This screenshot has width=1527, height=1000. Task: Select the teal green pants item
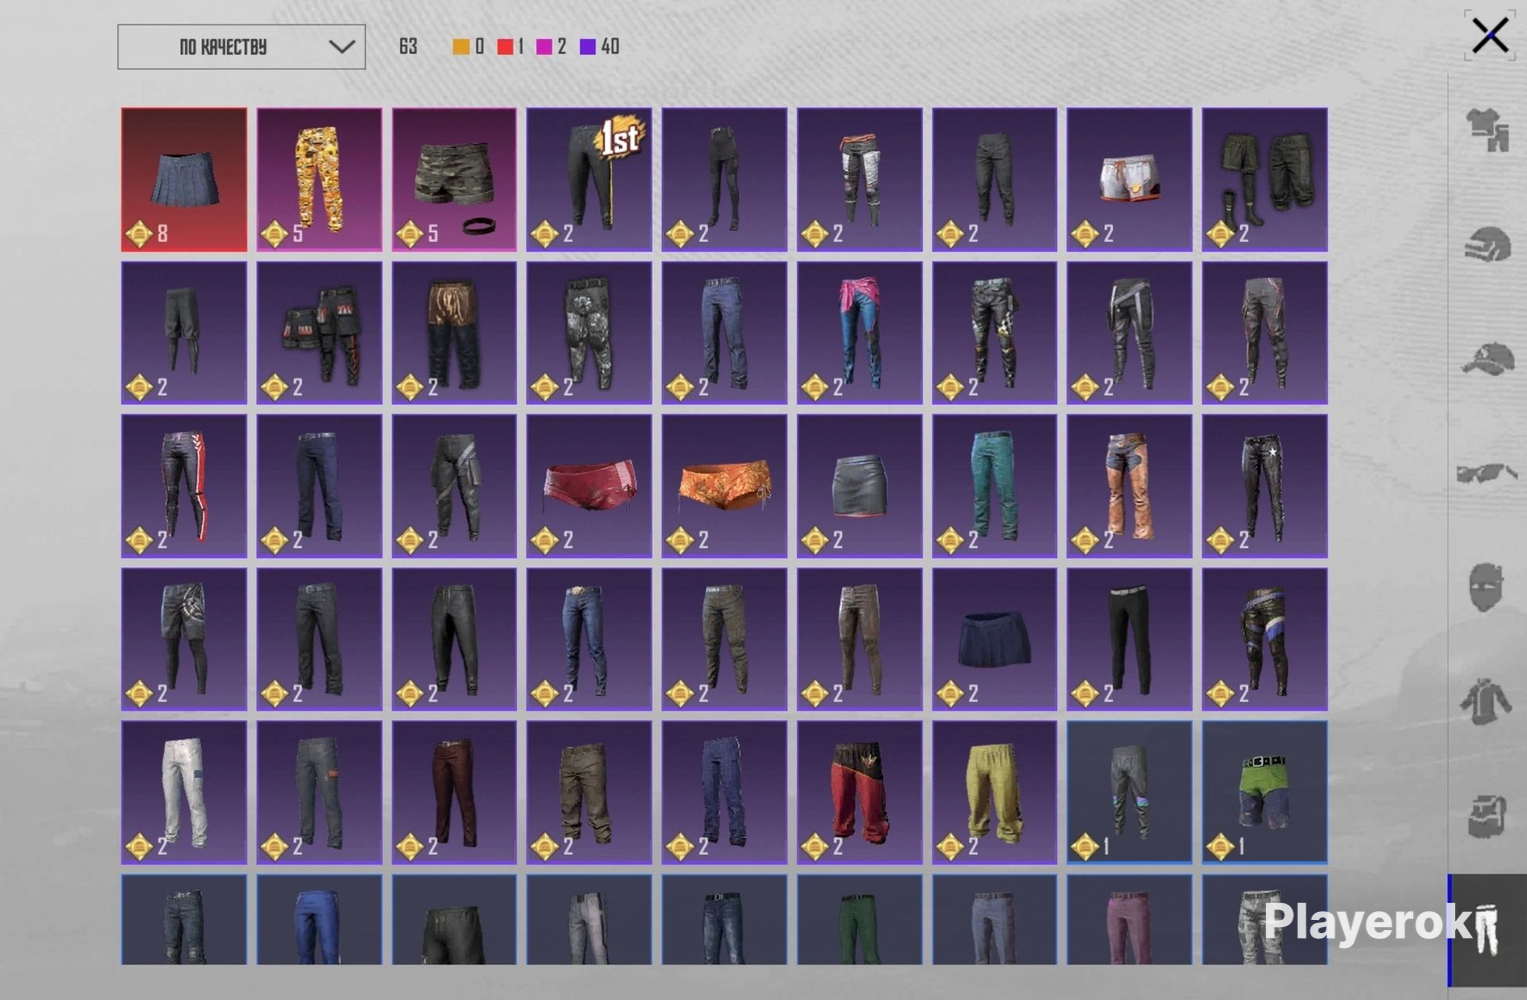click(x=994, y=486)
